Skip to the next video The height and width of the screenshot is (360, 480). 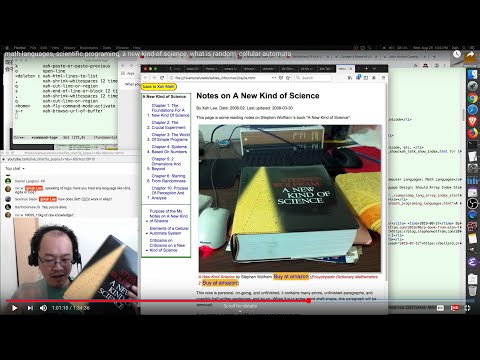(30, 308)
